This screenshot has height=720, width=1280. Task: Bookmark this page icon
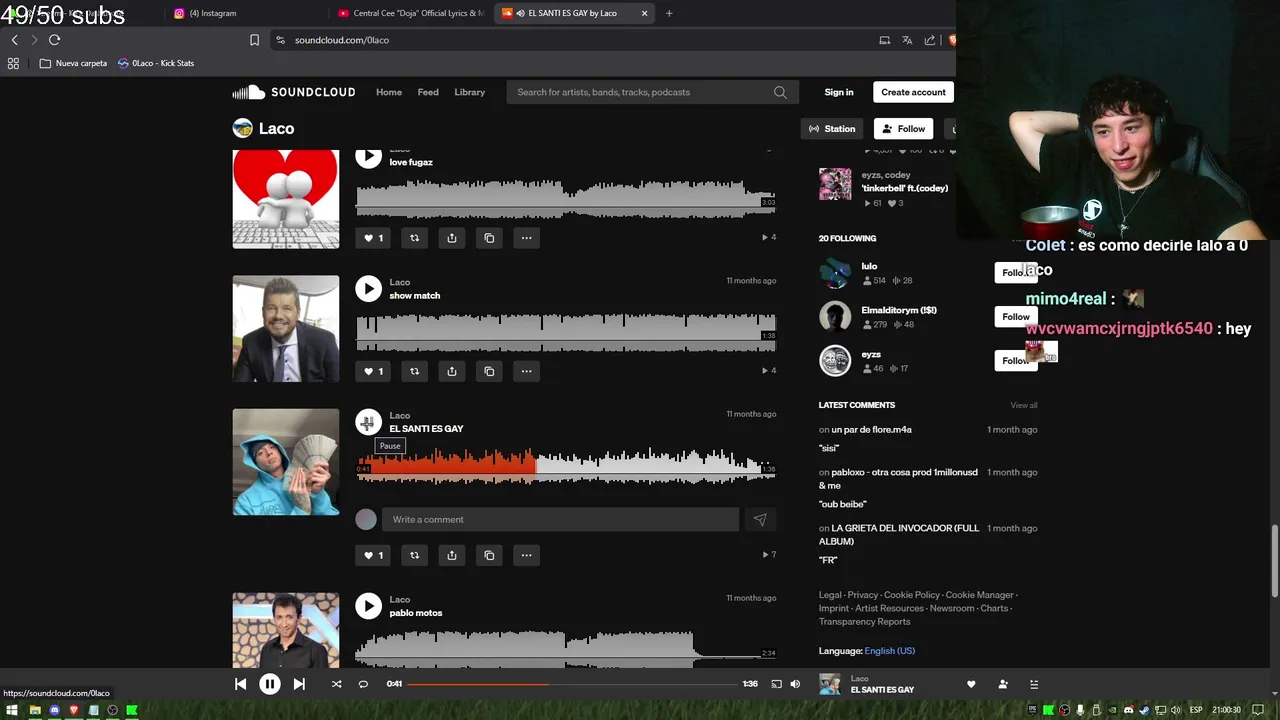coord(254,40)
